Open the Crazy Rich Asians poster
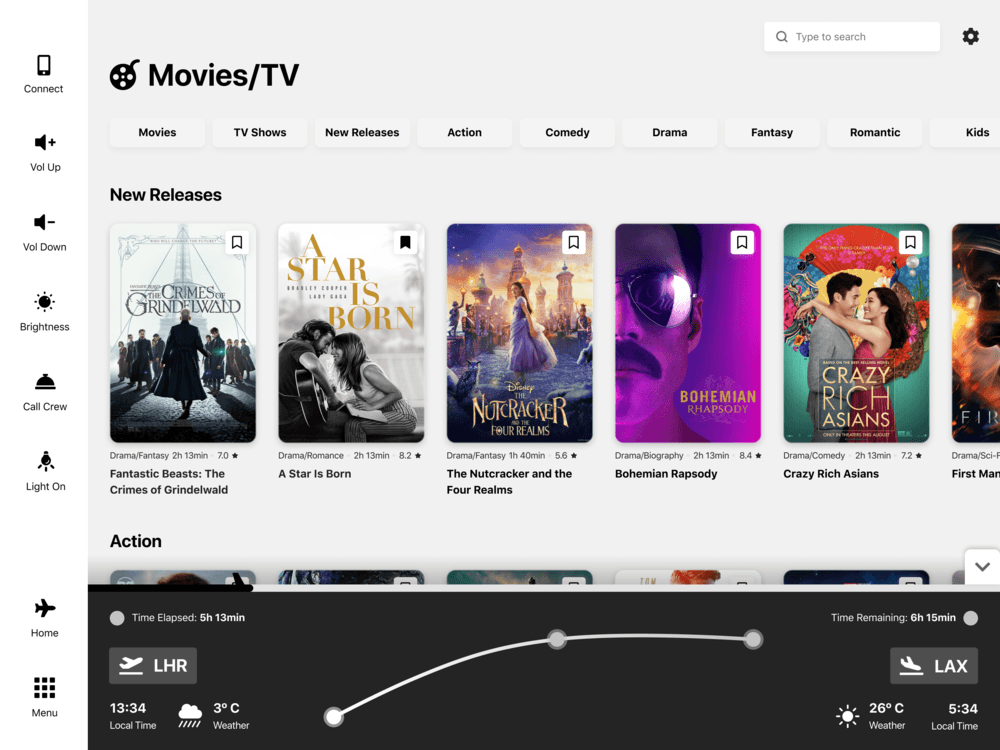This screenshot has width=1000, height=750. [x=856, y=333]
